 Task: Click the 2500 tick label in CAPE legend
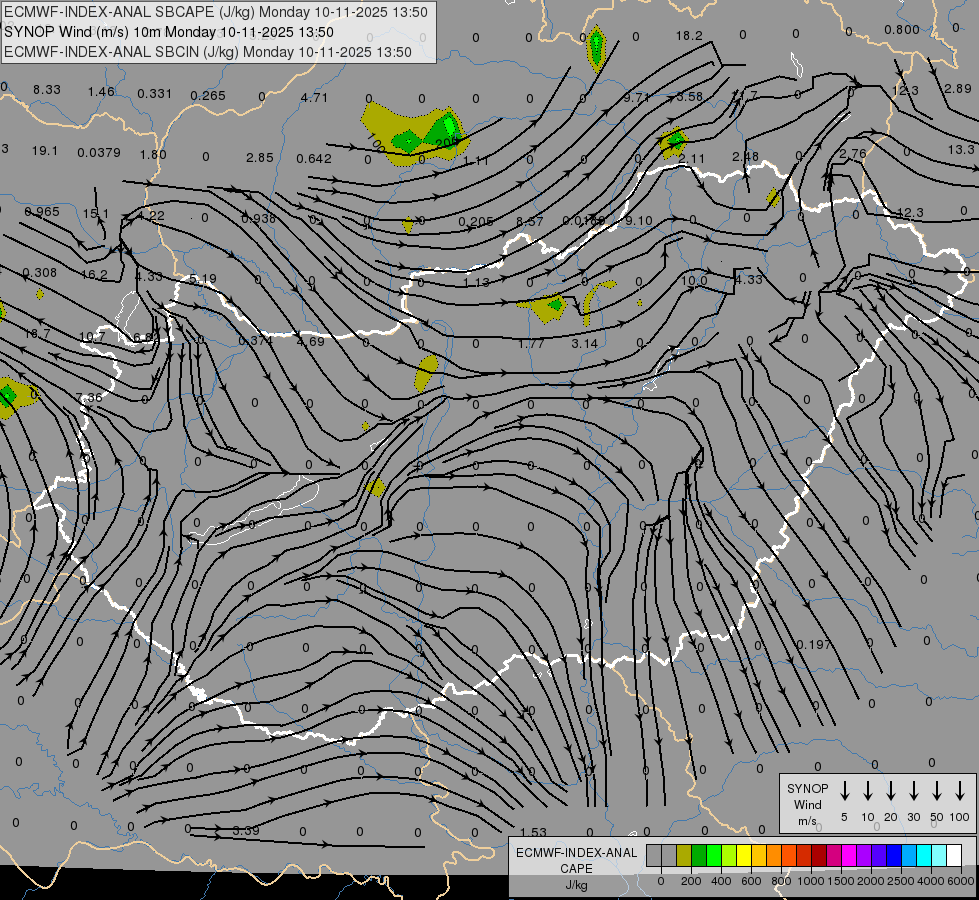pos(901,881)
